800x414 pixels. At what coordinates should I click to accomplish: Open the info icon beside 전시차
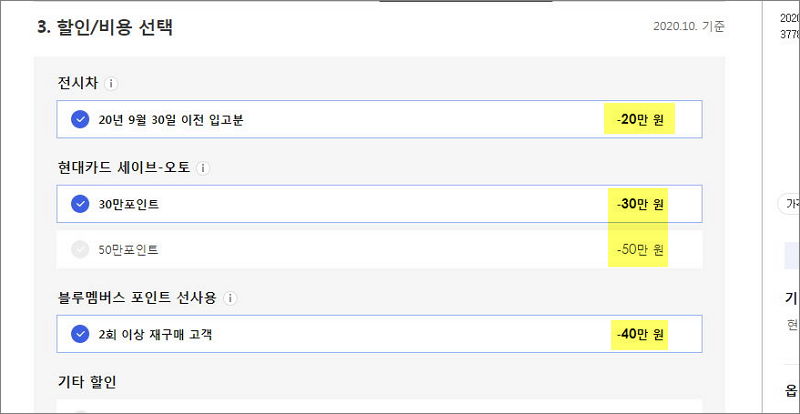(111, 84)
